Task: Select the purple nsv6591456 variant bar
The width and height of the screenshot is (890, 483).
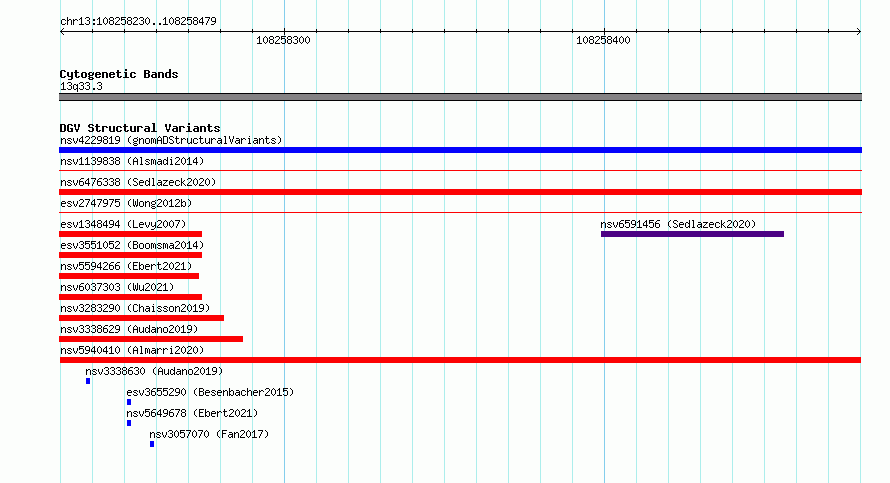Action: 692,234
